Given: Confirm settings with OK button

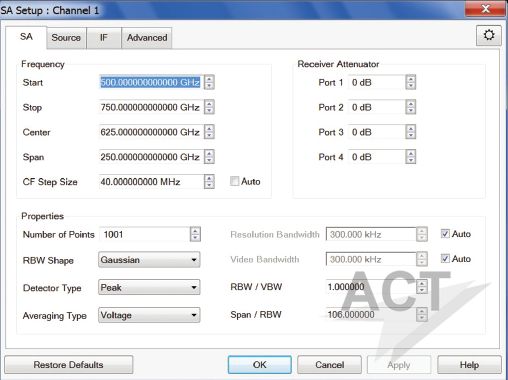Looking at the screenshot, I should click(x=260, y=365).
